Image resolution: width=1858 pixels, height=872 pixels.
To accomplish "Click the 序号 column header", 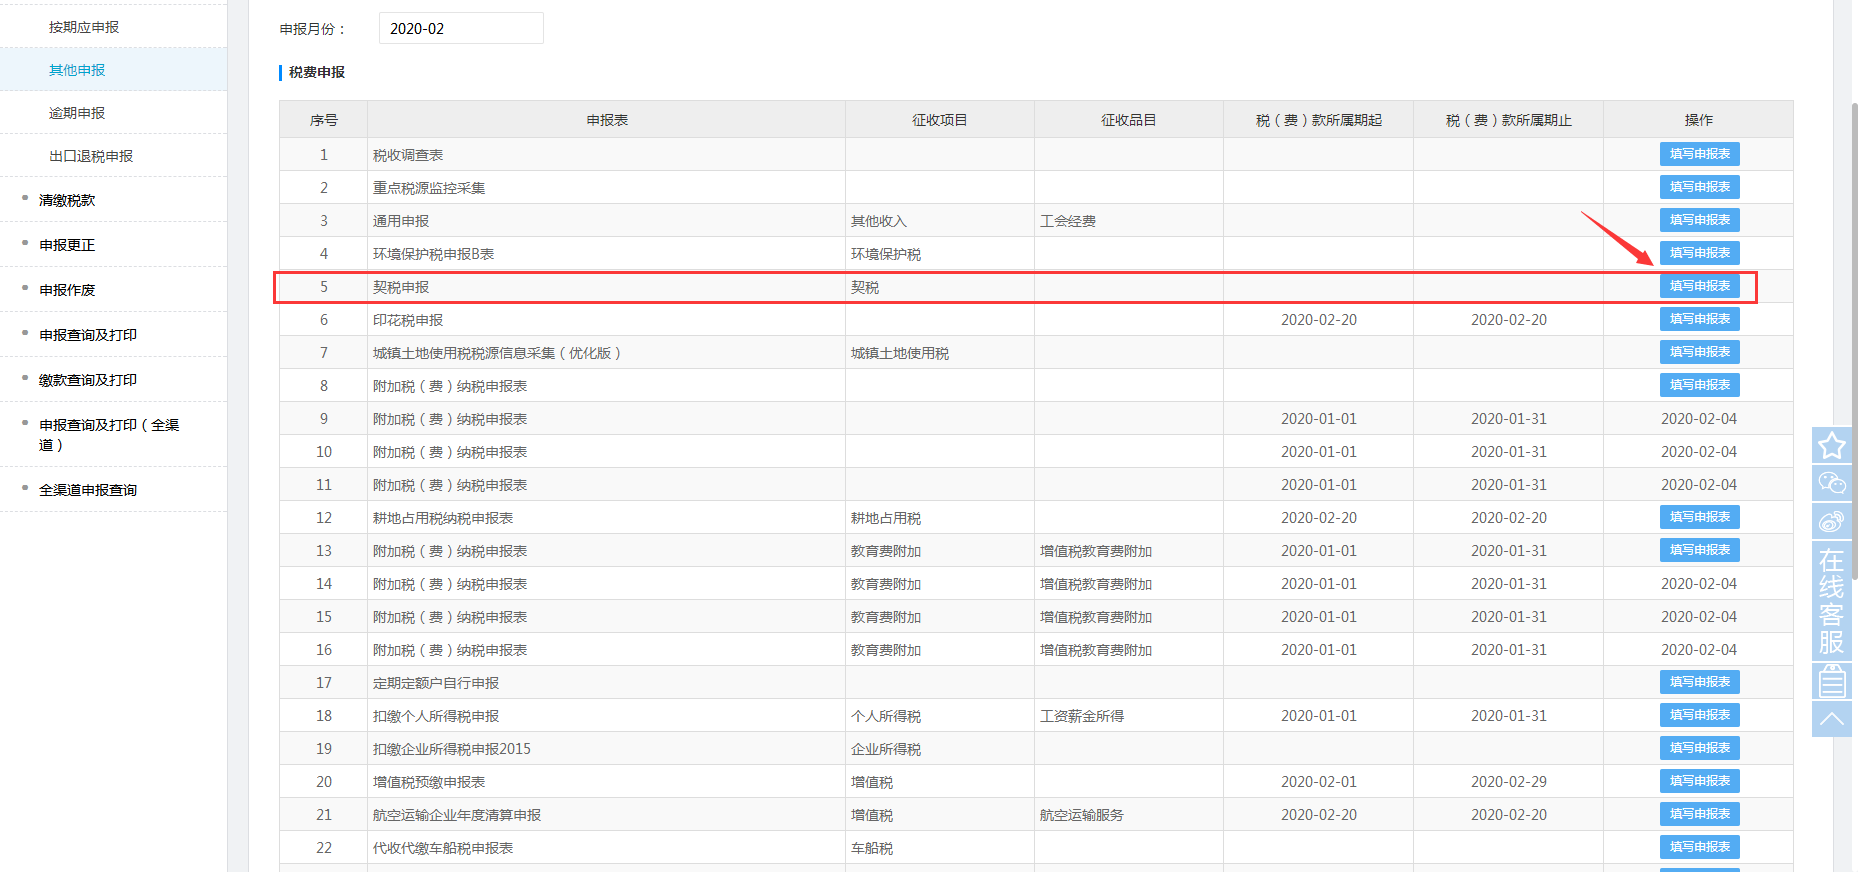I will tap(323, 120).
